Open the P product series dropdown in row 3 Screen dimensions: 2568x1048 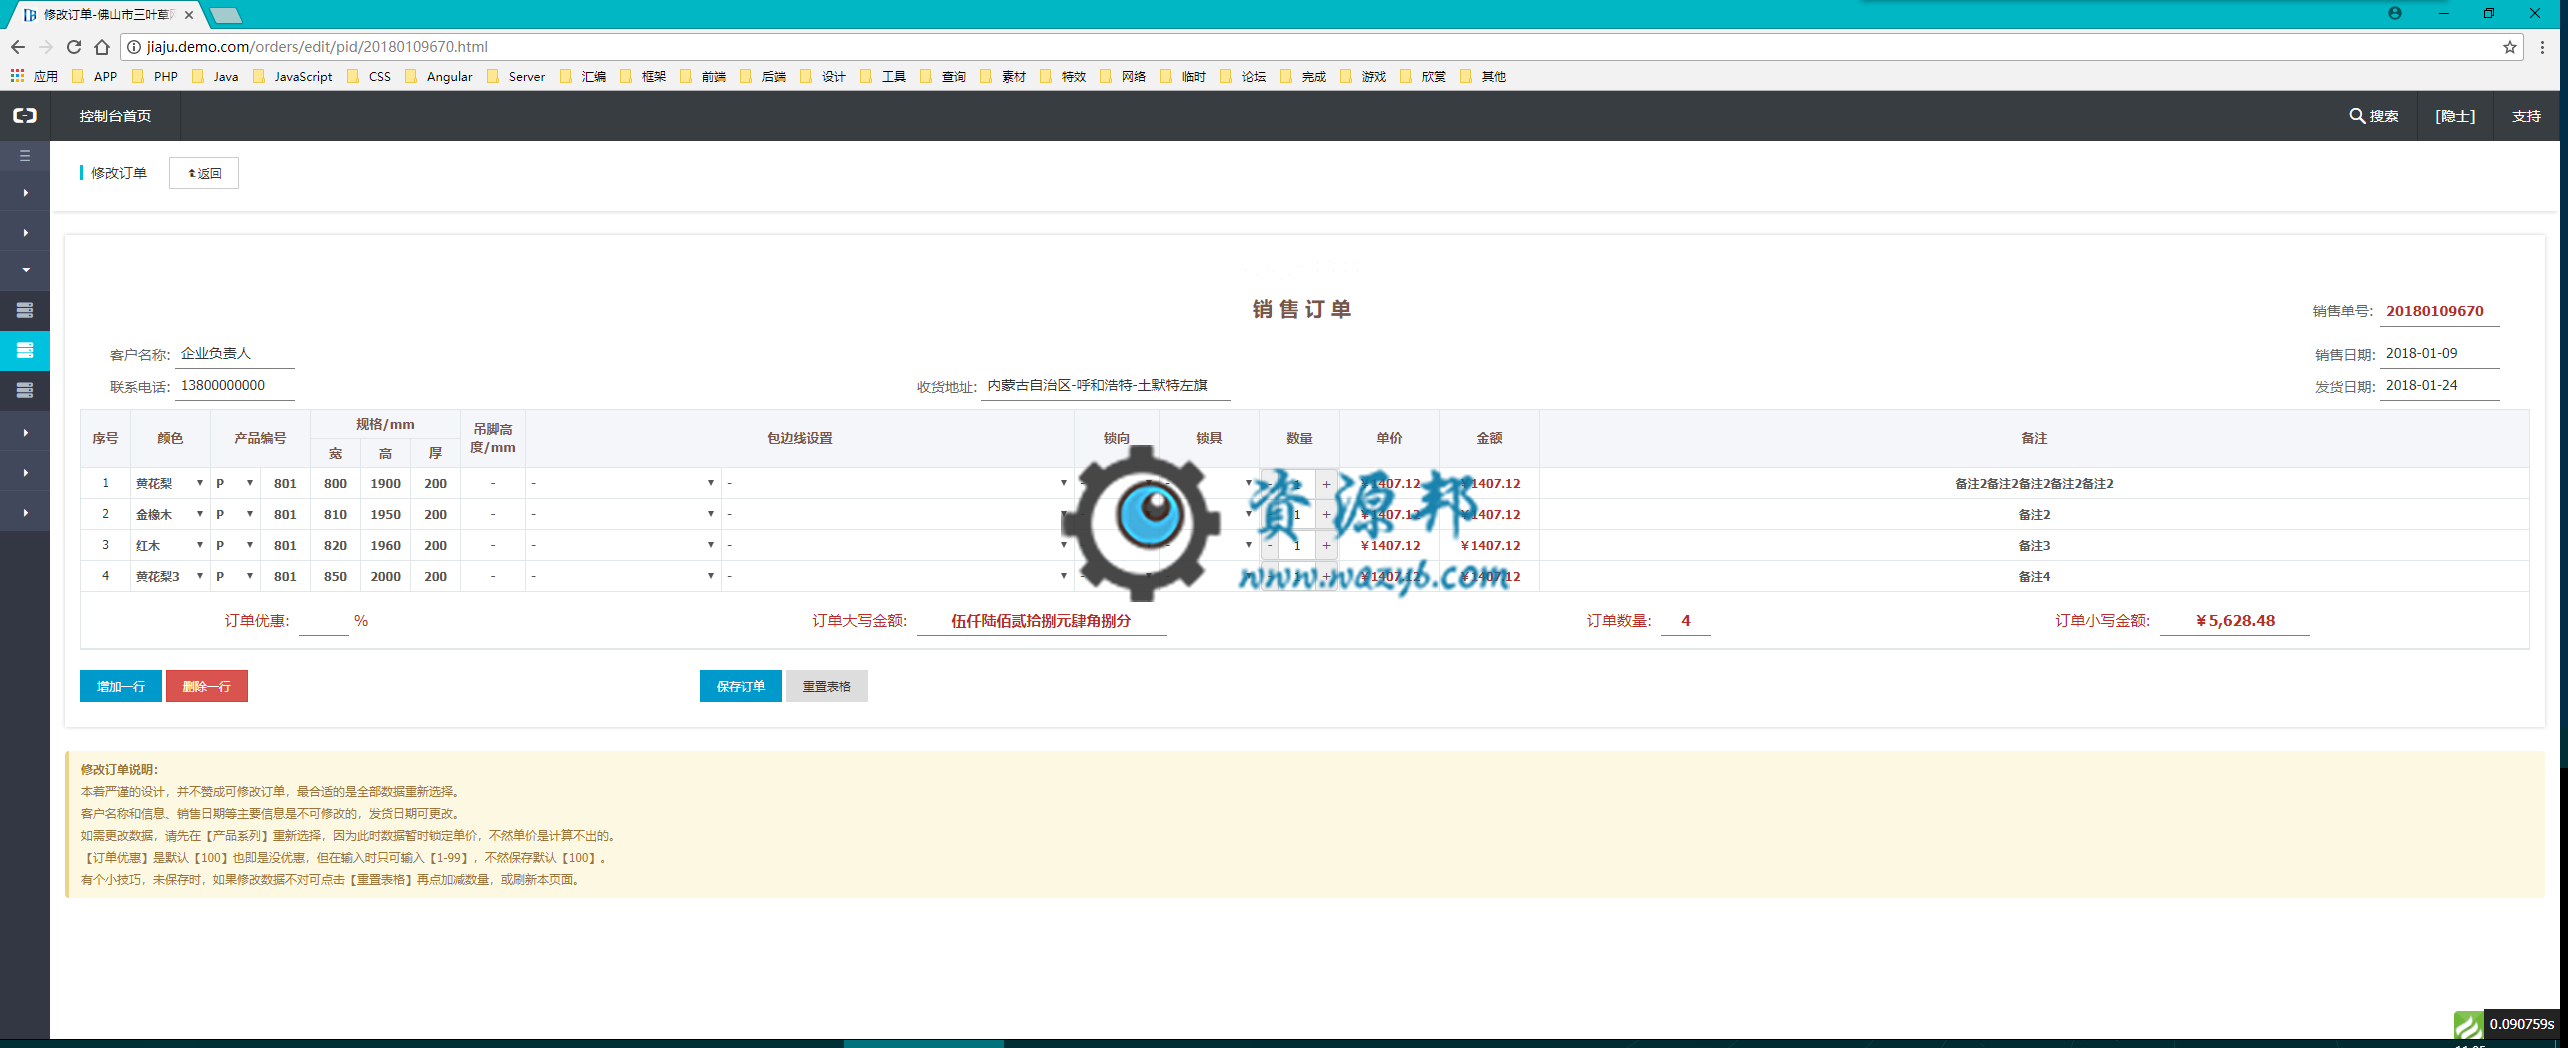[235, 545]
